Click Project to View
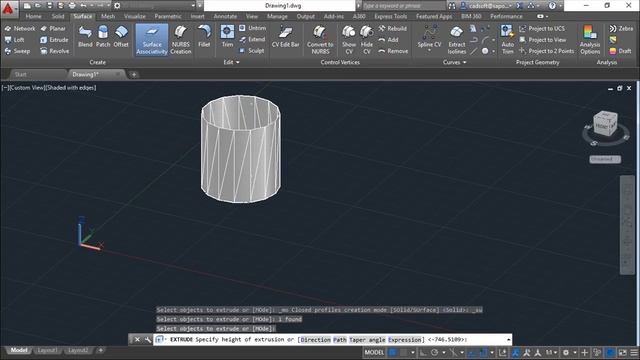The height and width of the screenshot is (360, 640). coord(542,40)
